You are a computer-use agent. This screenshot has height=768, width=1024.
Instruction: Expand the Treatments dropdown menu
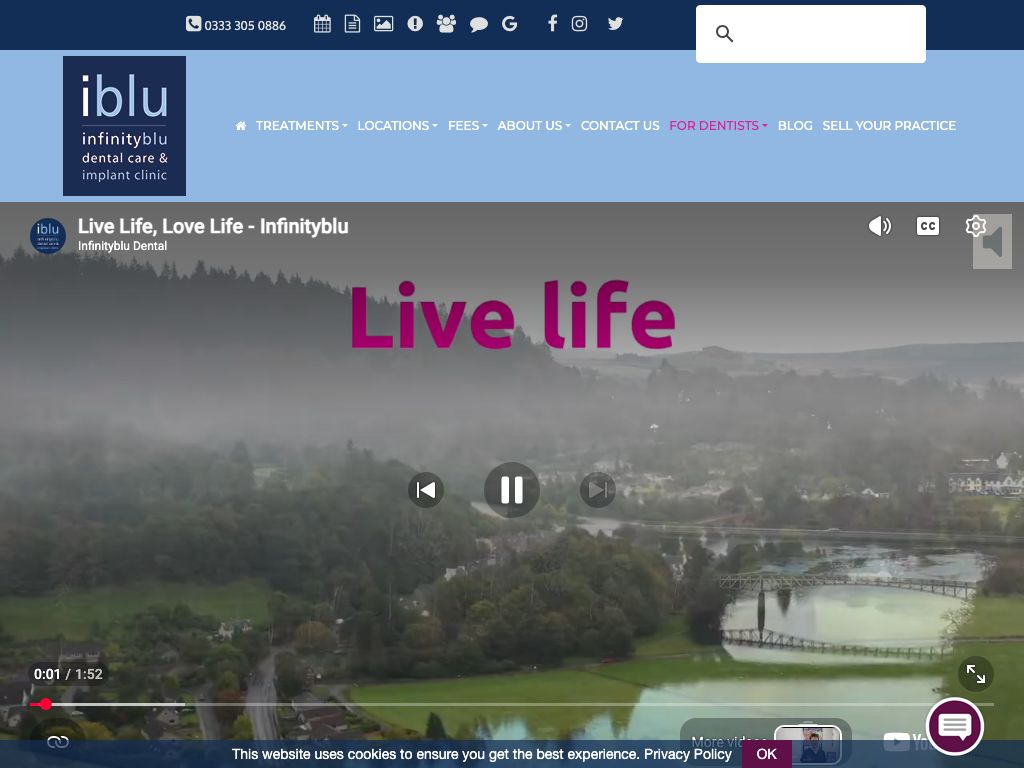tap(301, 125)
